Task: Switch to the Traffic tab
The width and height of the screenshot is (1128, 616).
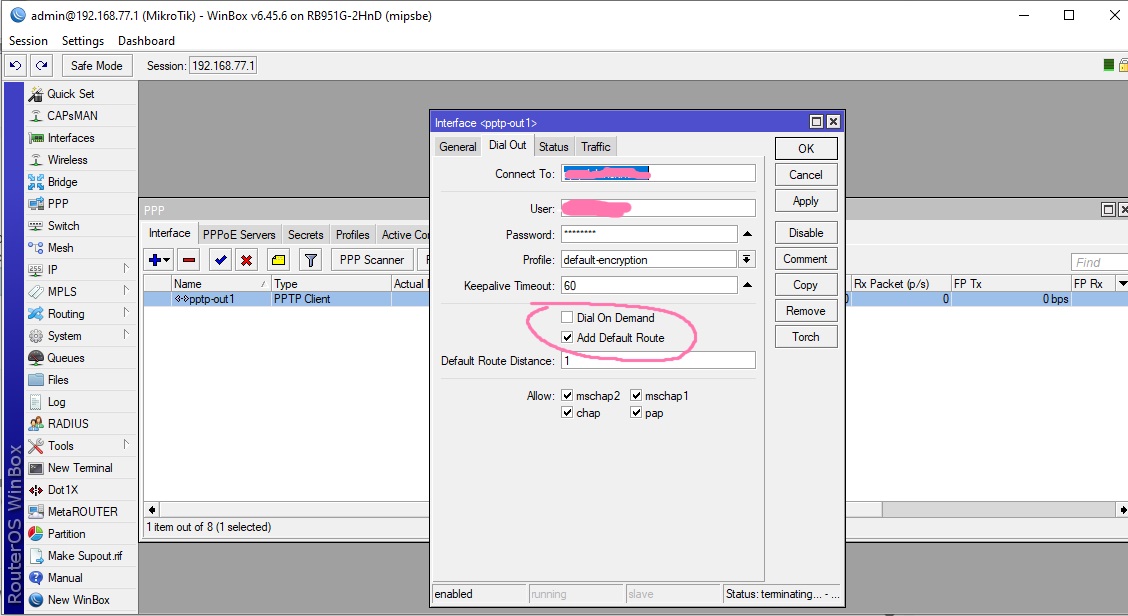Action: [596, 147]
